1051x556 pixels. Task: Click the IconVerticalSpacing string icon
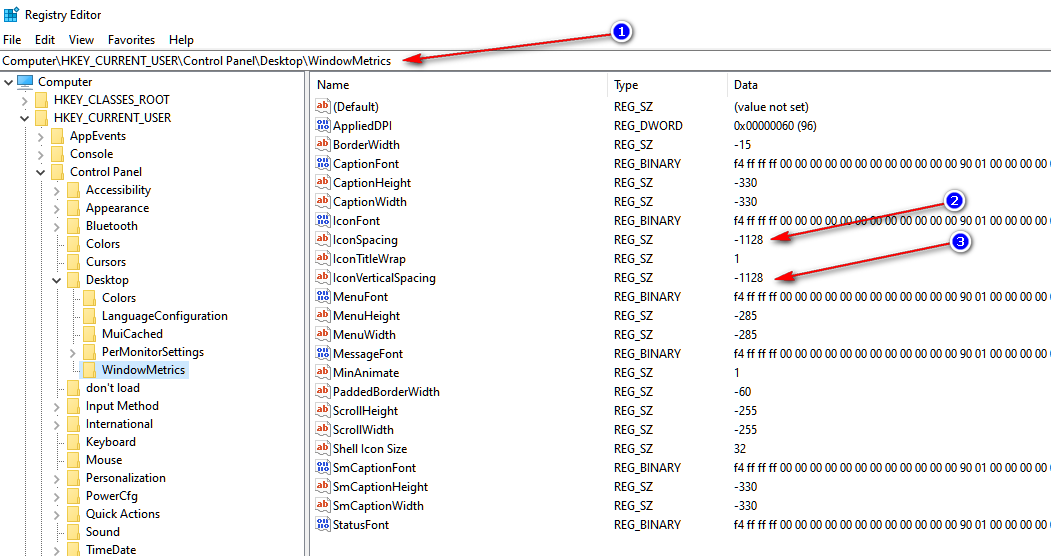click(323, 277)
